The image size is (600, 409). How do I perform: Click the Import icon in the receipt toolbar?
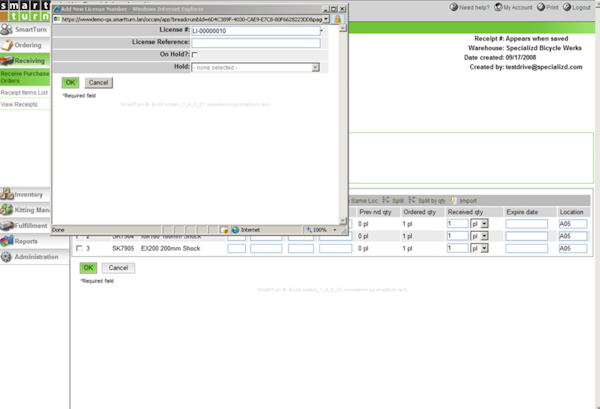coord(453,200)
